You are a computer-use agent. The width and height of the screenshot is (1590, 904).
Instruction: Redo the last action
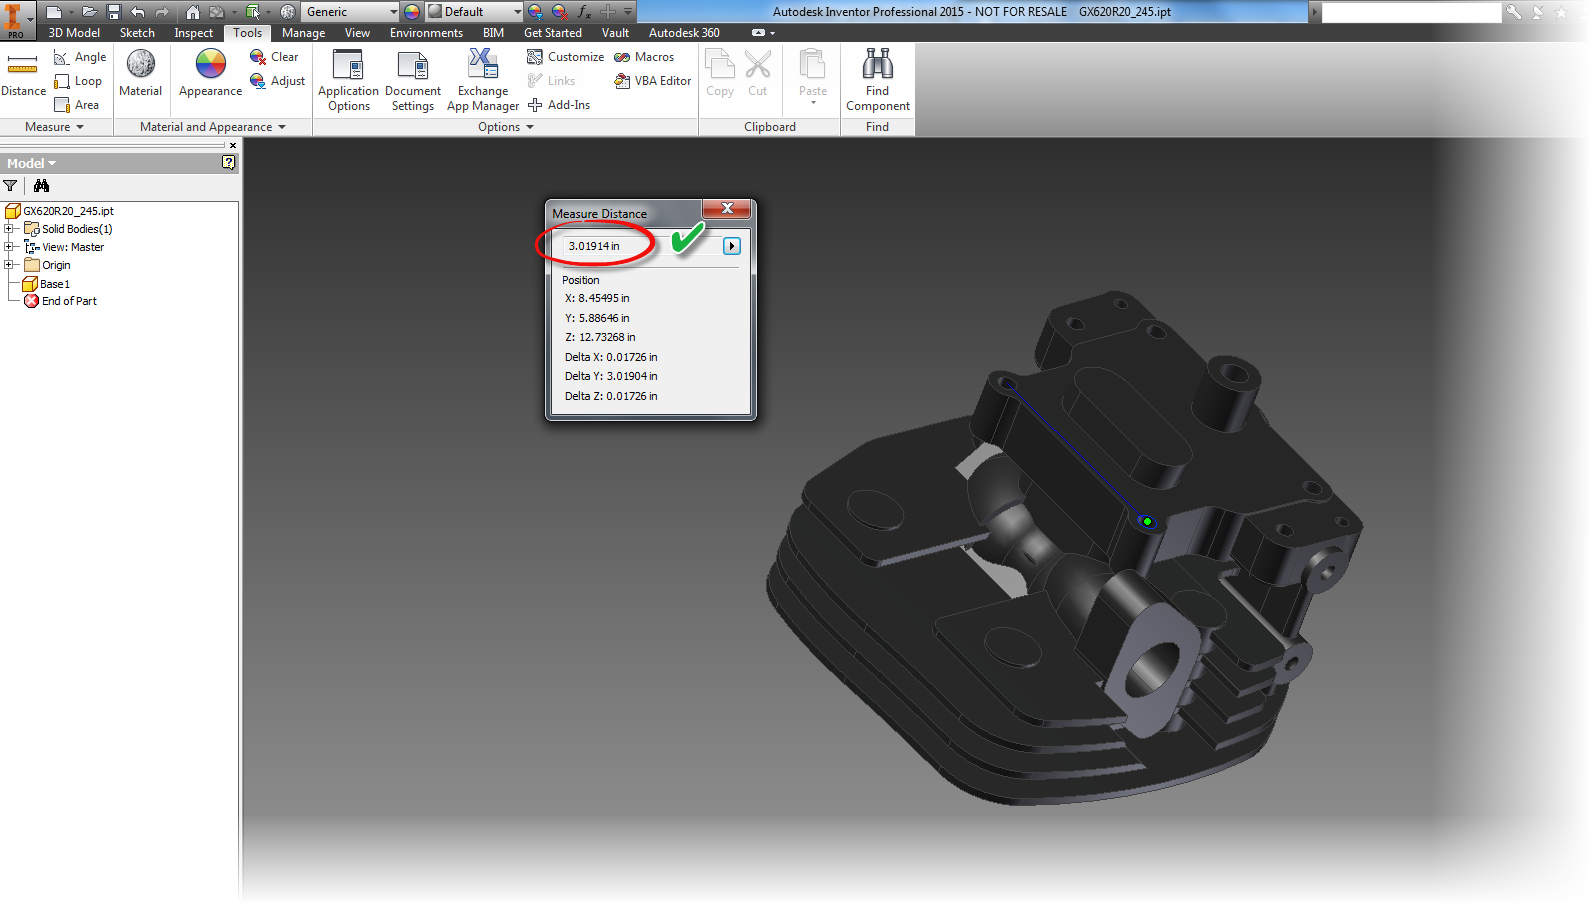(x=162, y=12)
